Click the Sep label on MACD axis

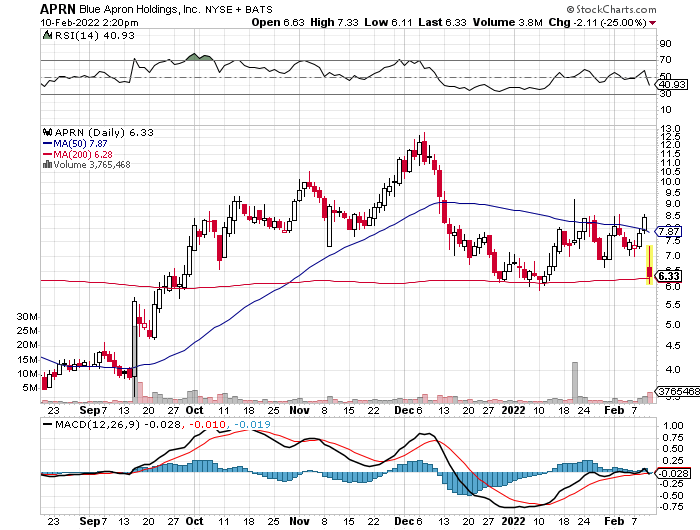pos(89,521)
